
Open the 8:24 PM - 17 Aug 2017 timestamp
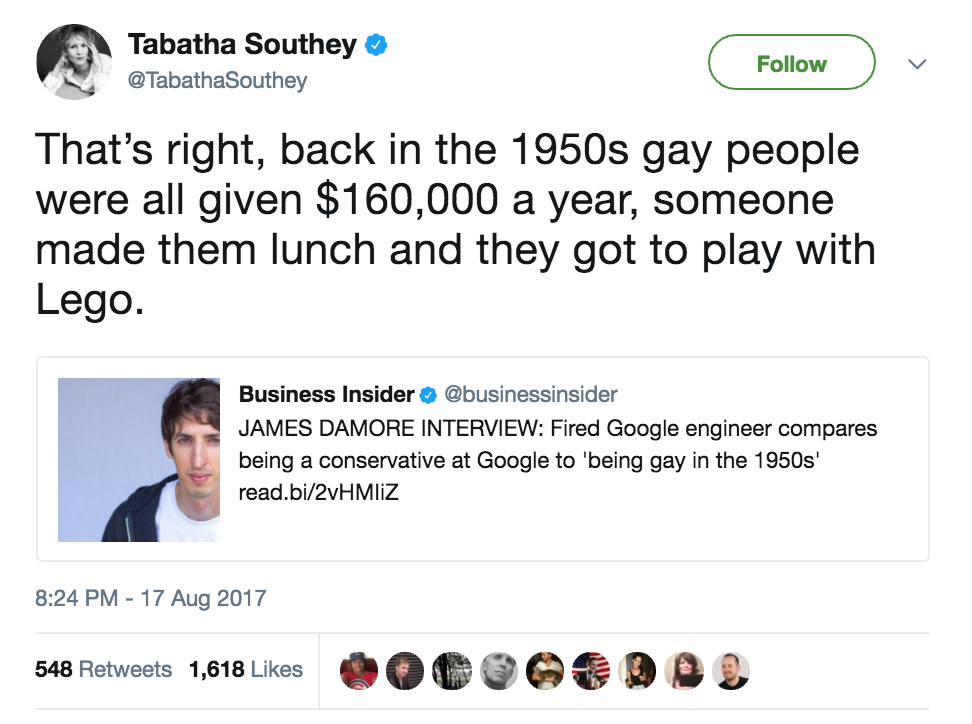[x=151, y=598]
